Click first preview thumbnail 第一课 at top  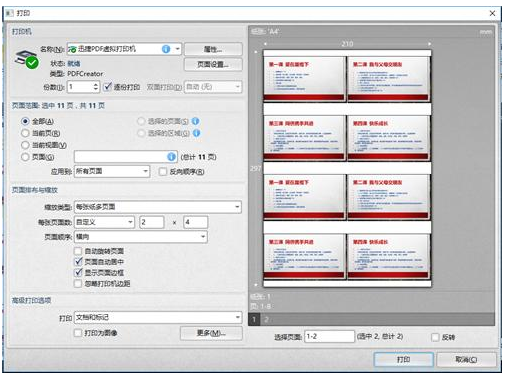(304, 79)
